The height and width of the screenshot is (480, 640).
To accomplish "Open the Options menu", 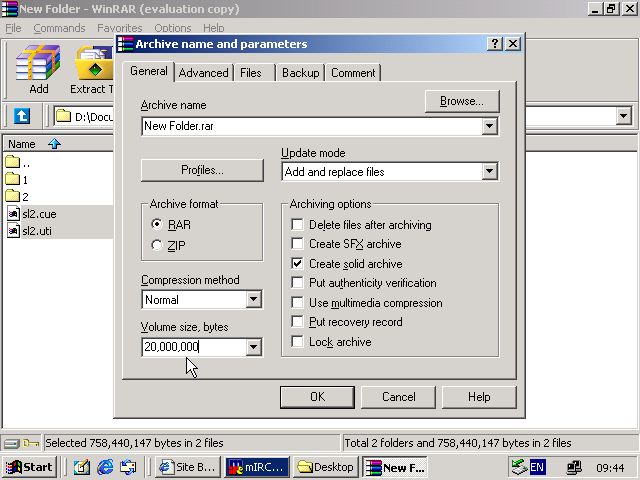I will point(173,28).
